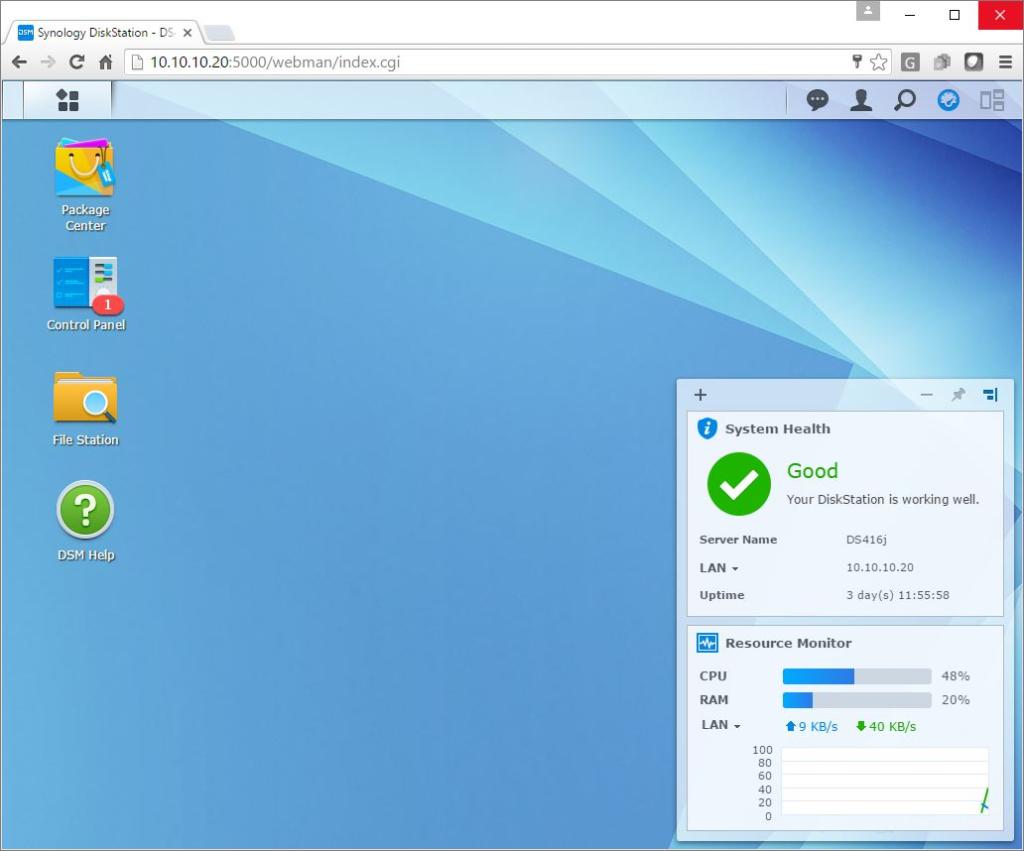Expand LAN dropdown in System Health
1024x851 pixels.
pyautogui.click(x=719, y=568)
